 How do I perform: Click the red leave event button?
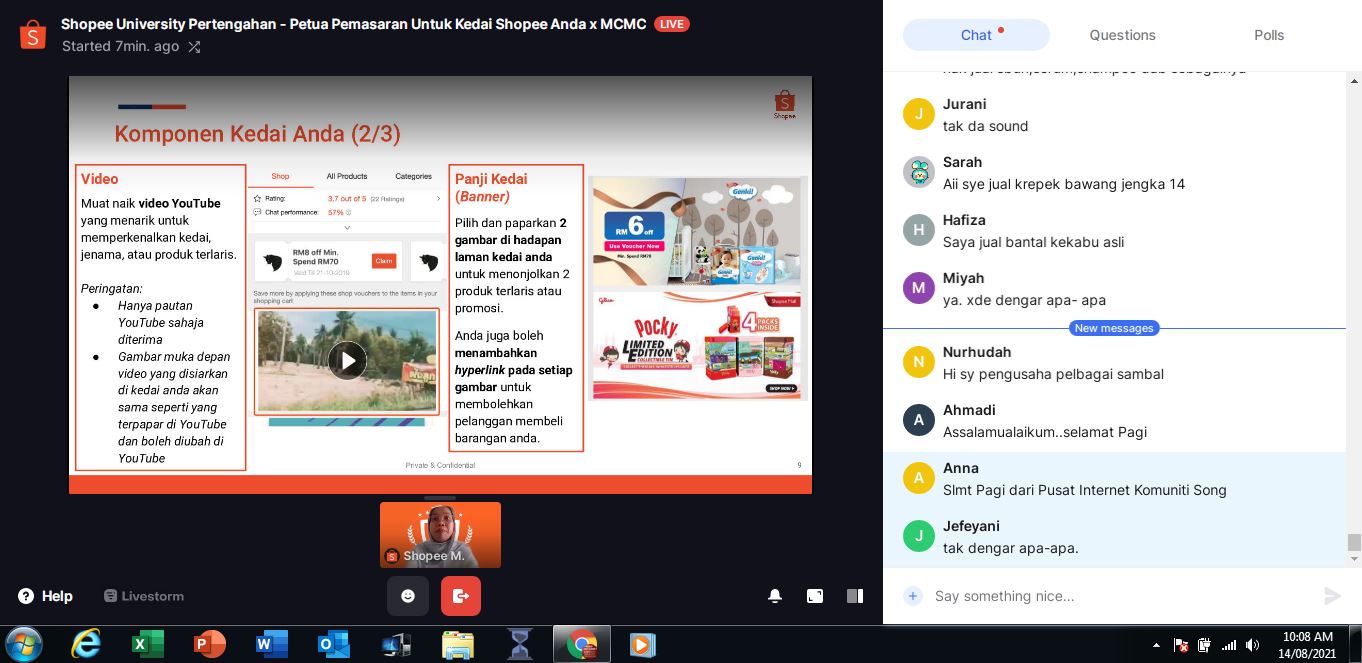pyautogui.click(x=460, y=596)
